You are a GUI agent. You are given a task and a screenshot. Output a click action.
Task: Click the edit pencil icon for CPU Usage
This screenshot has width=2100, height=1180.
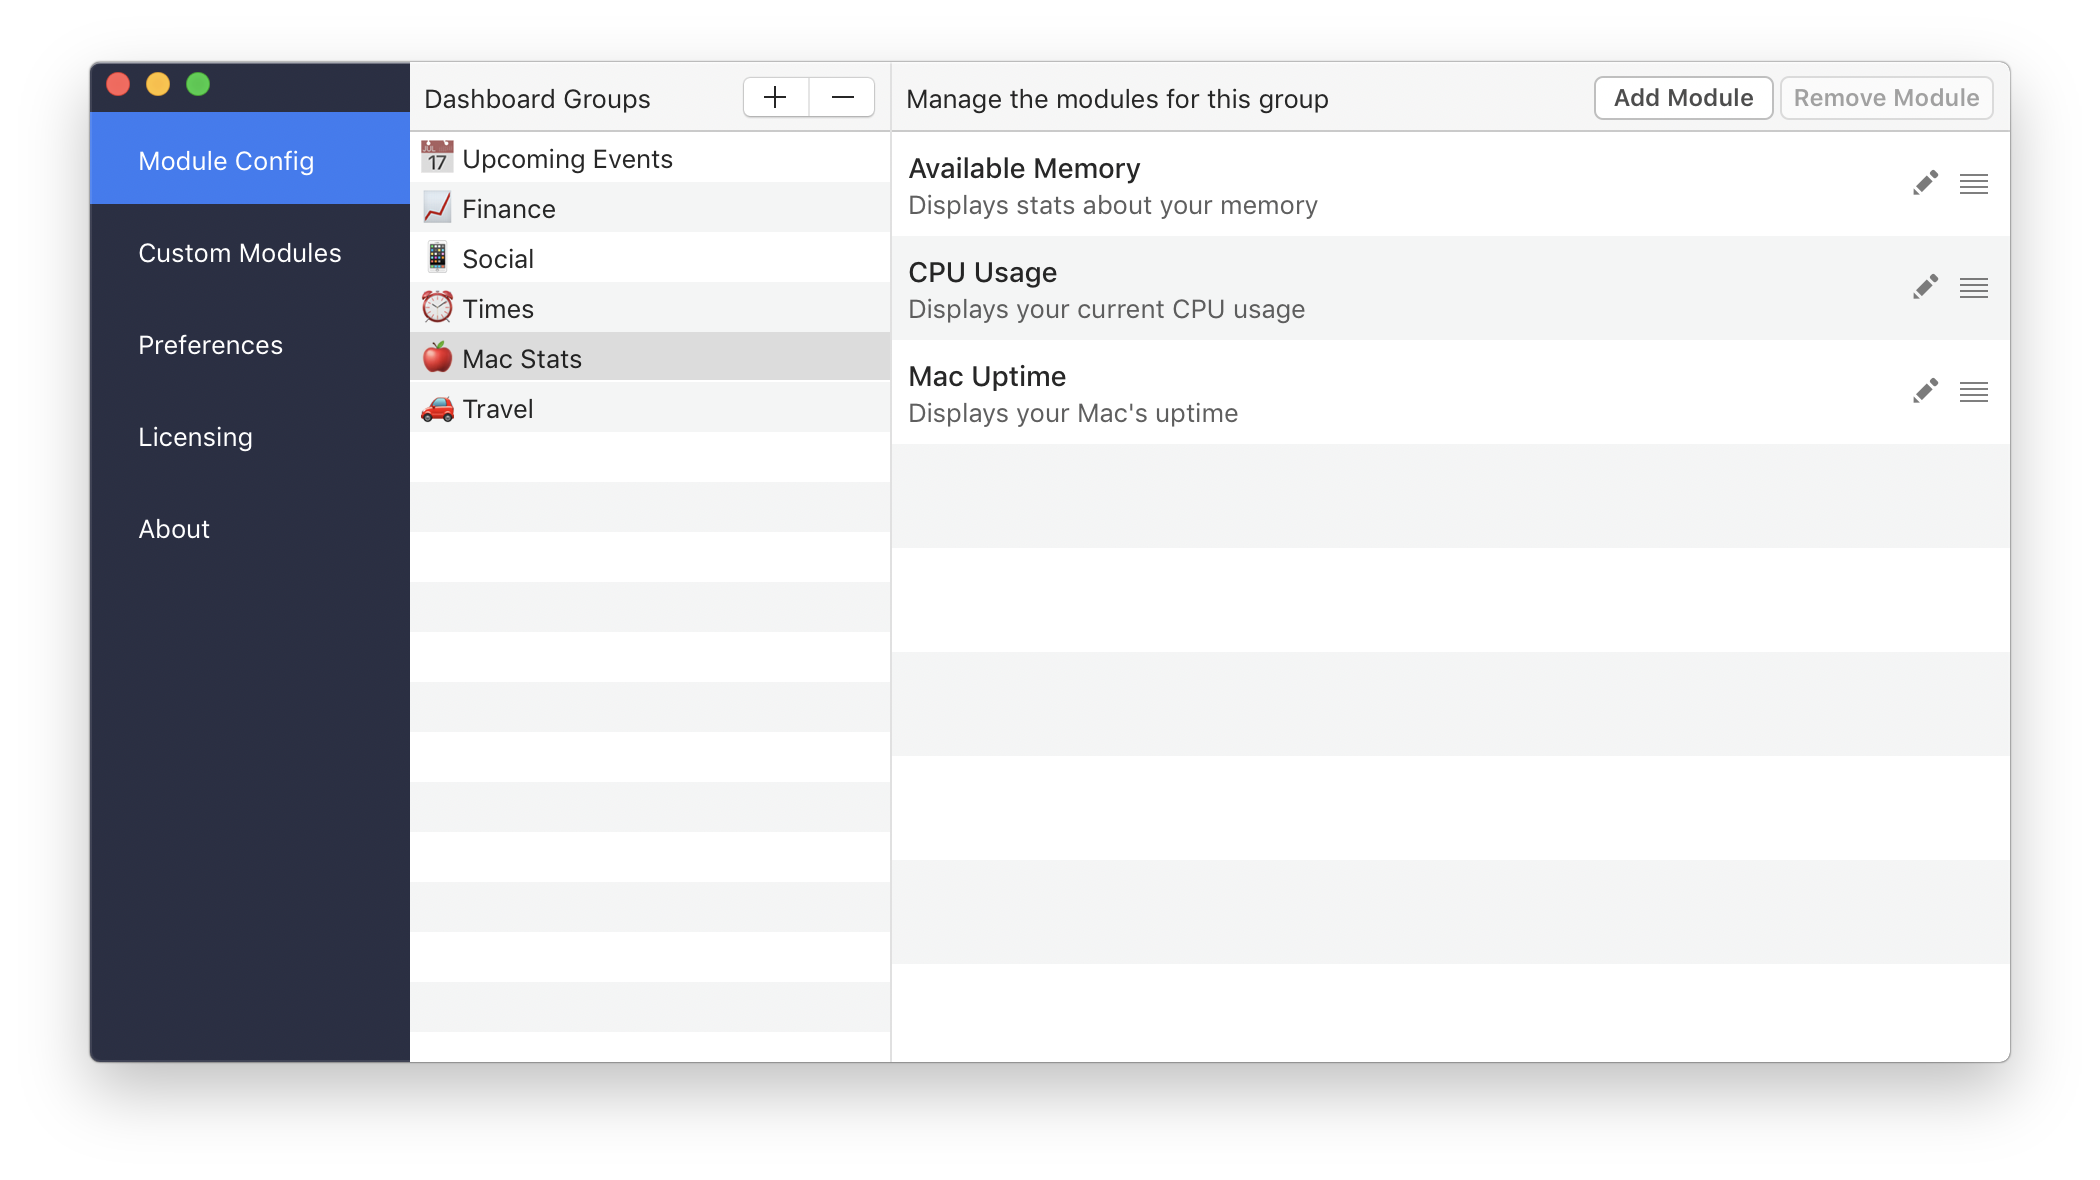coord(1924,287)
